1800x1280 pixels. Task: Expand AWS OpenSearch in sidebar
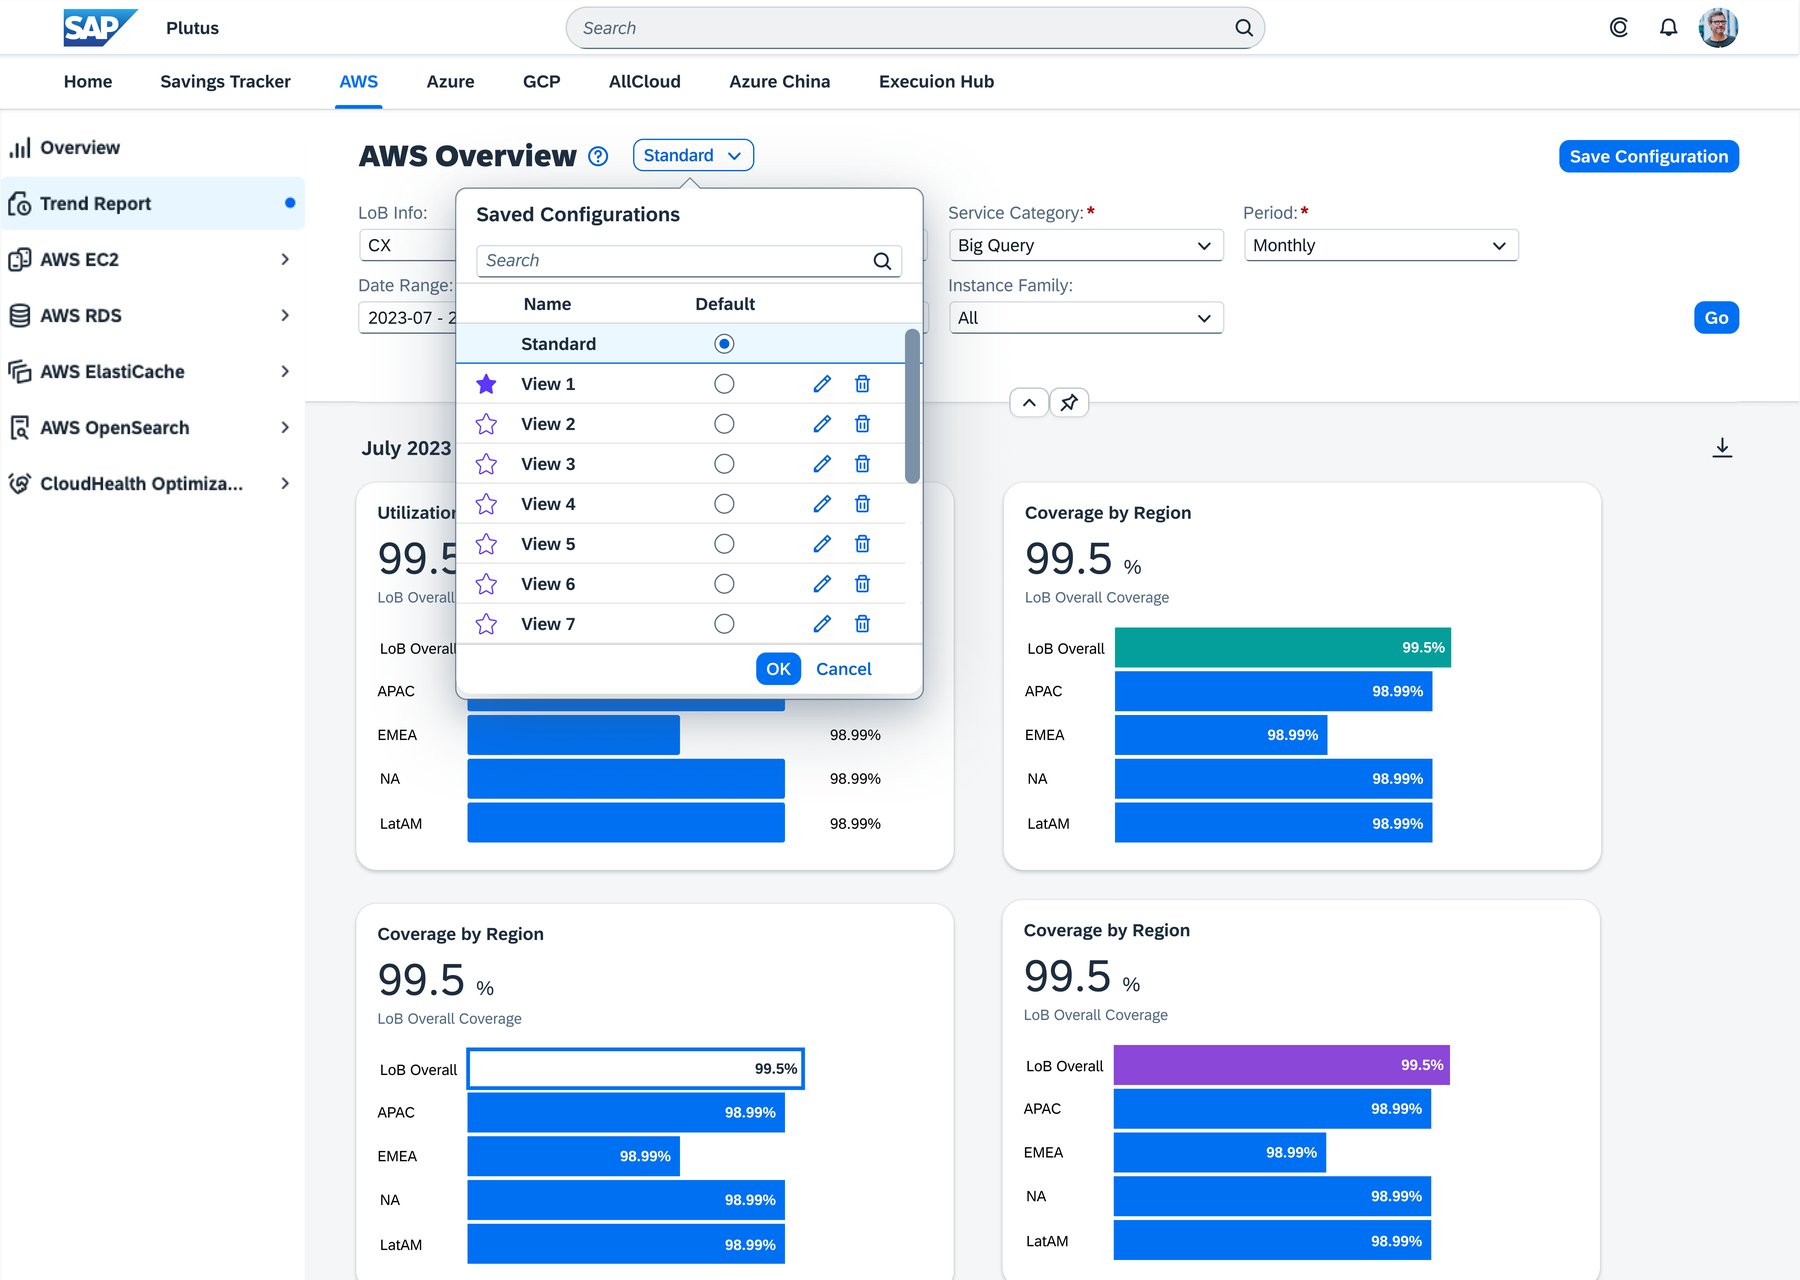[285, 428]
